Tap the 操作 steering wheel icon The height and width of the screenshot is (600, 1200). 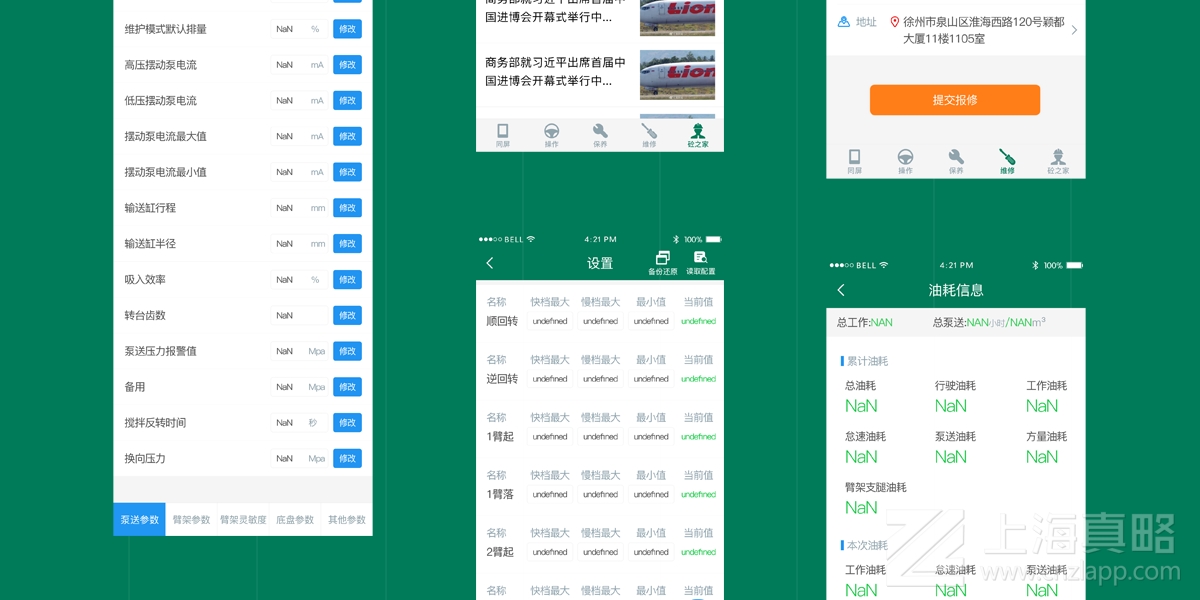tap(551, 131)
